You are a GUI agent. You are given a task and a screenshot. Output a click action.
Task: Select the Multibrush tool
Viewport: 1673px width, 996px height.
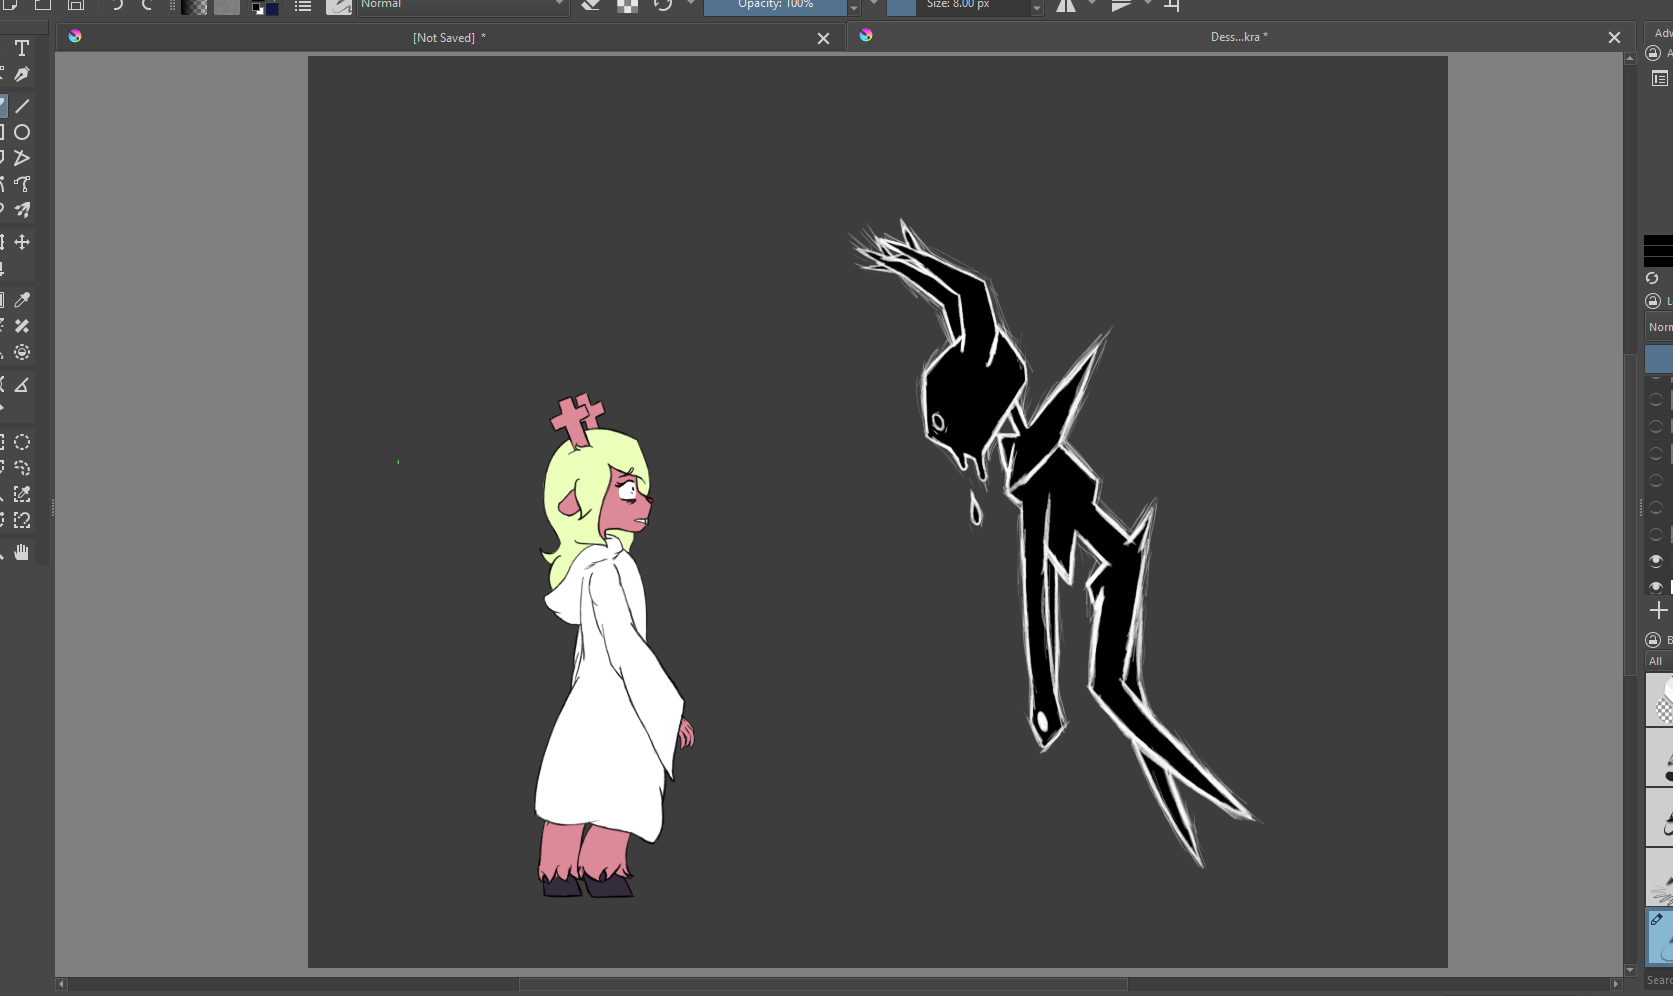click(x=22, y=210)
